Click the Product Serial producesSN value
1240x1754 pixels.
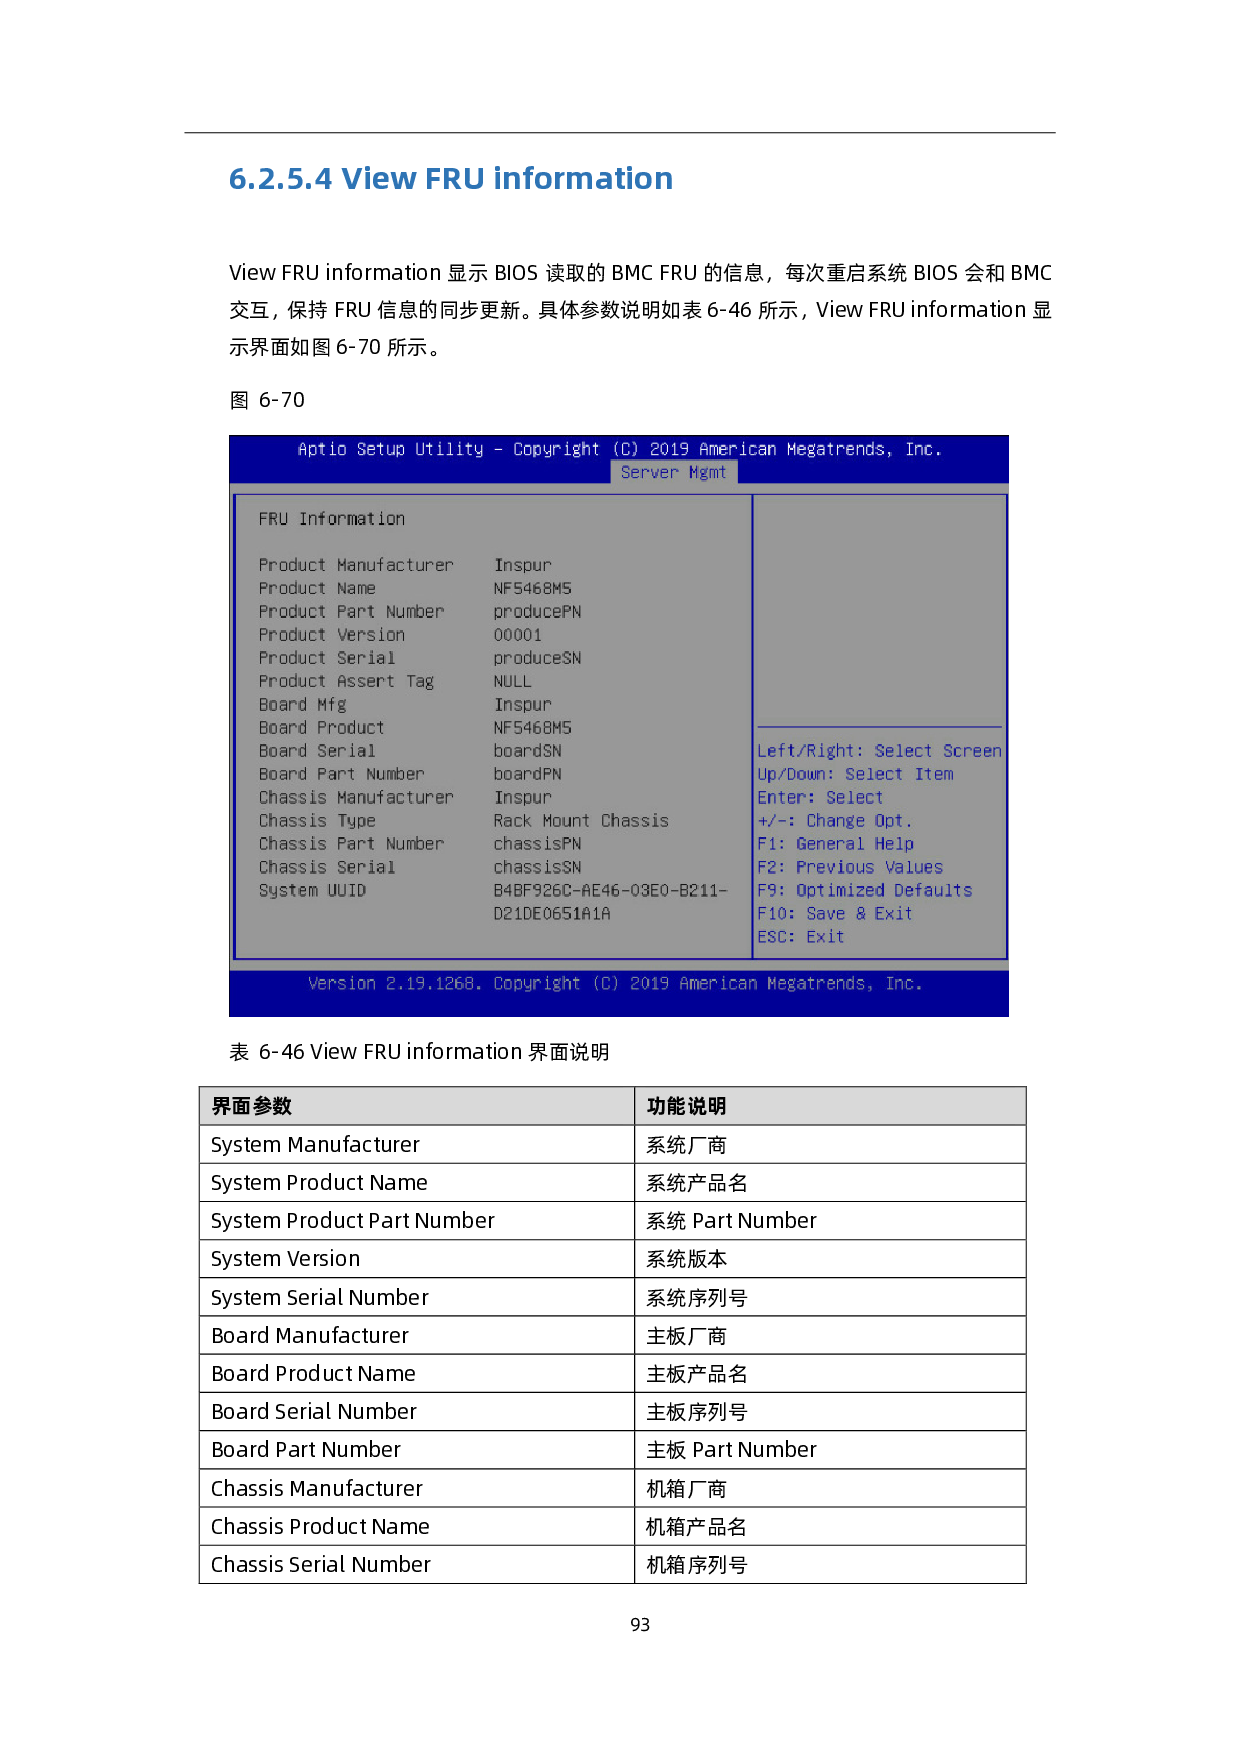537,658
